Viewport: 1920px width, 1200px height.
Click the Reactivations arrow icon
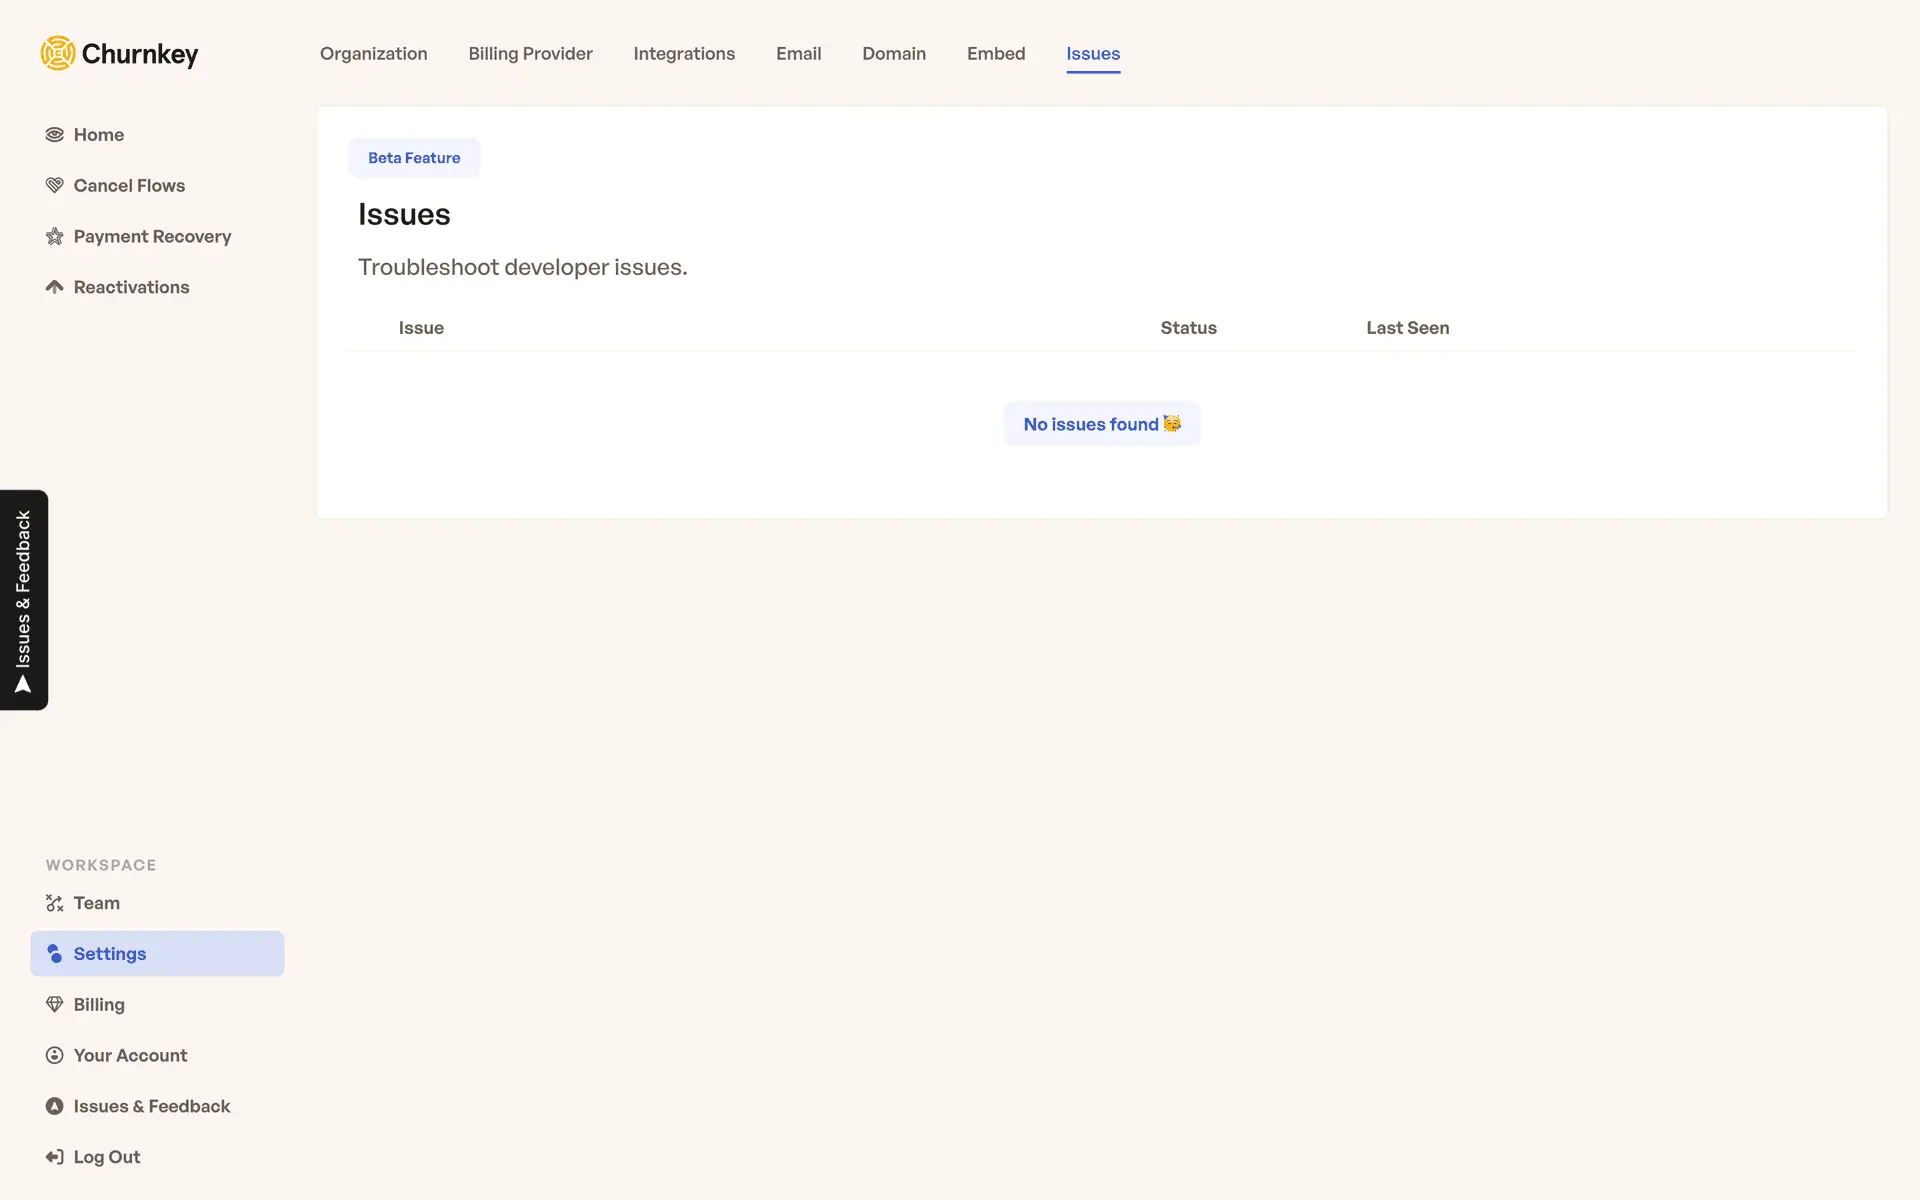(55, 287)
